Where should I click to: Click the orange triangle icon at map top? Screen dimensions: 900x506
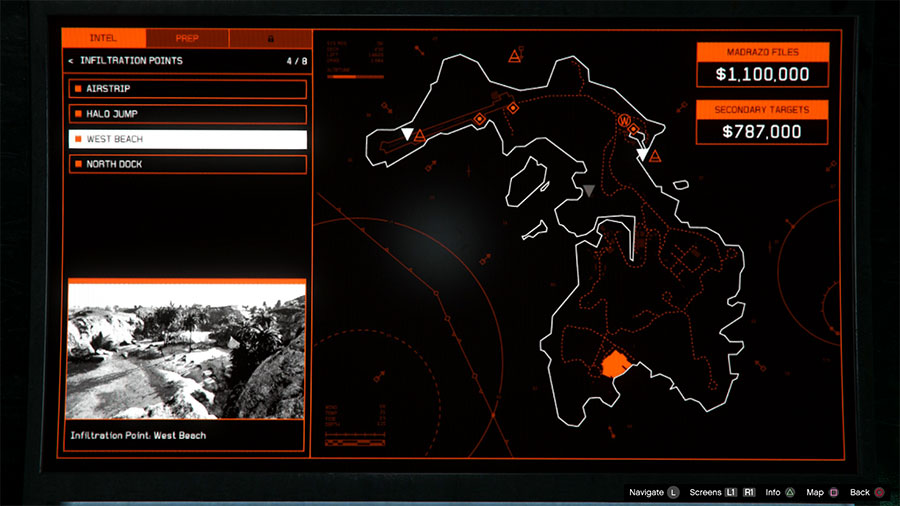(515, 55)
